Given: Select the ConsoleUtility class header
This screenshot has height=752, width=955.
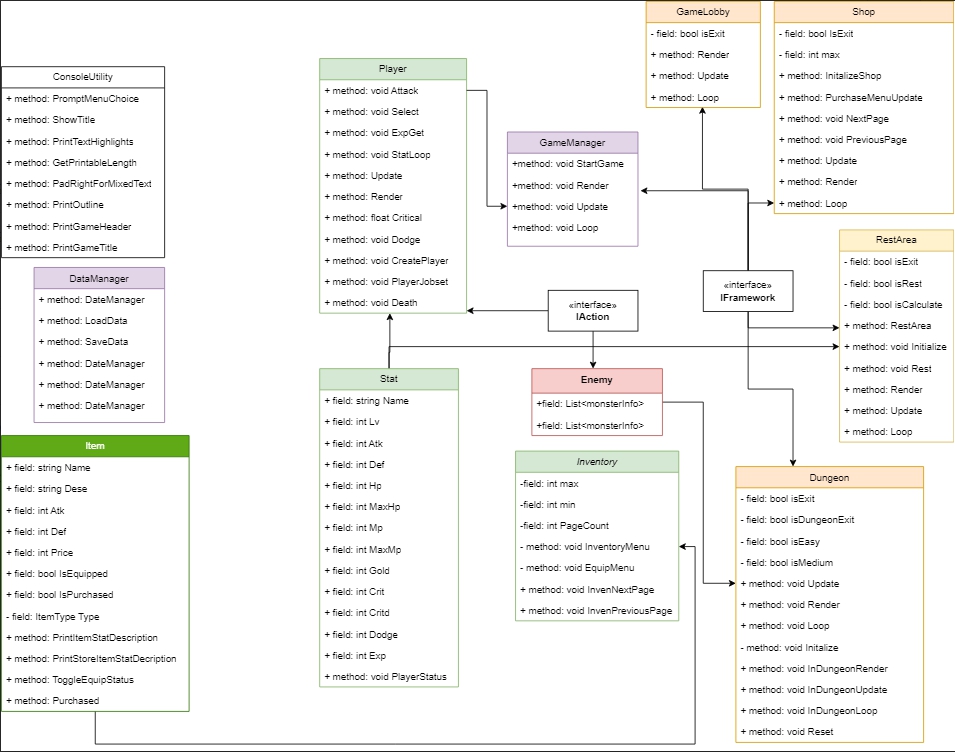Looking at the screenshot, I should pyautogui.click(x=83, y=77).
